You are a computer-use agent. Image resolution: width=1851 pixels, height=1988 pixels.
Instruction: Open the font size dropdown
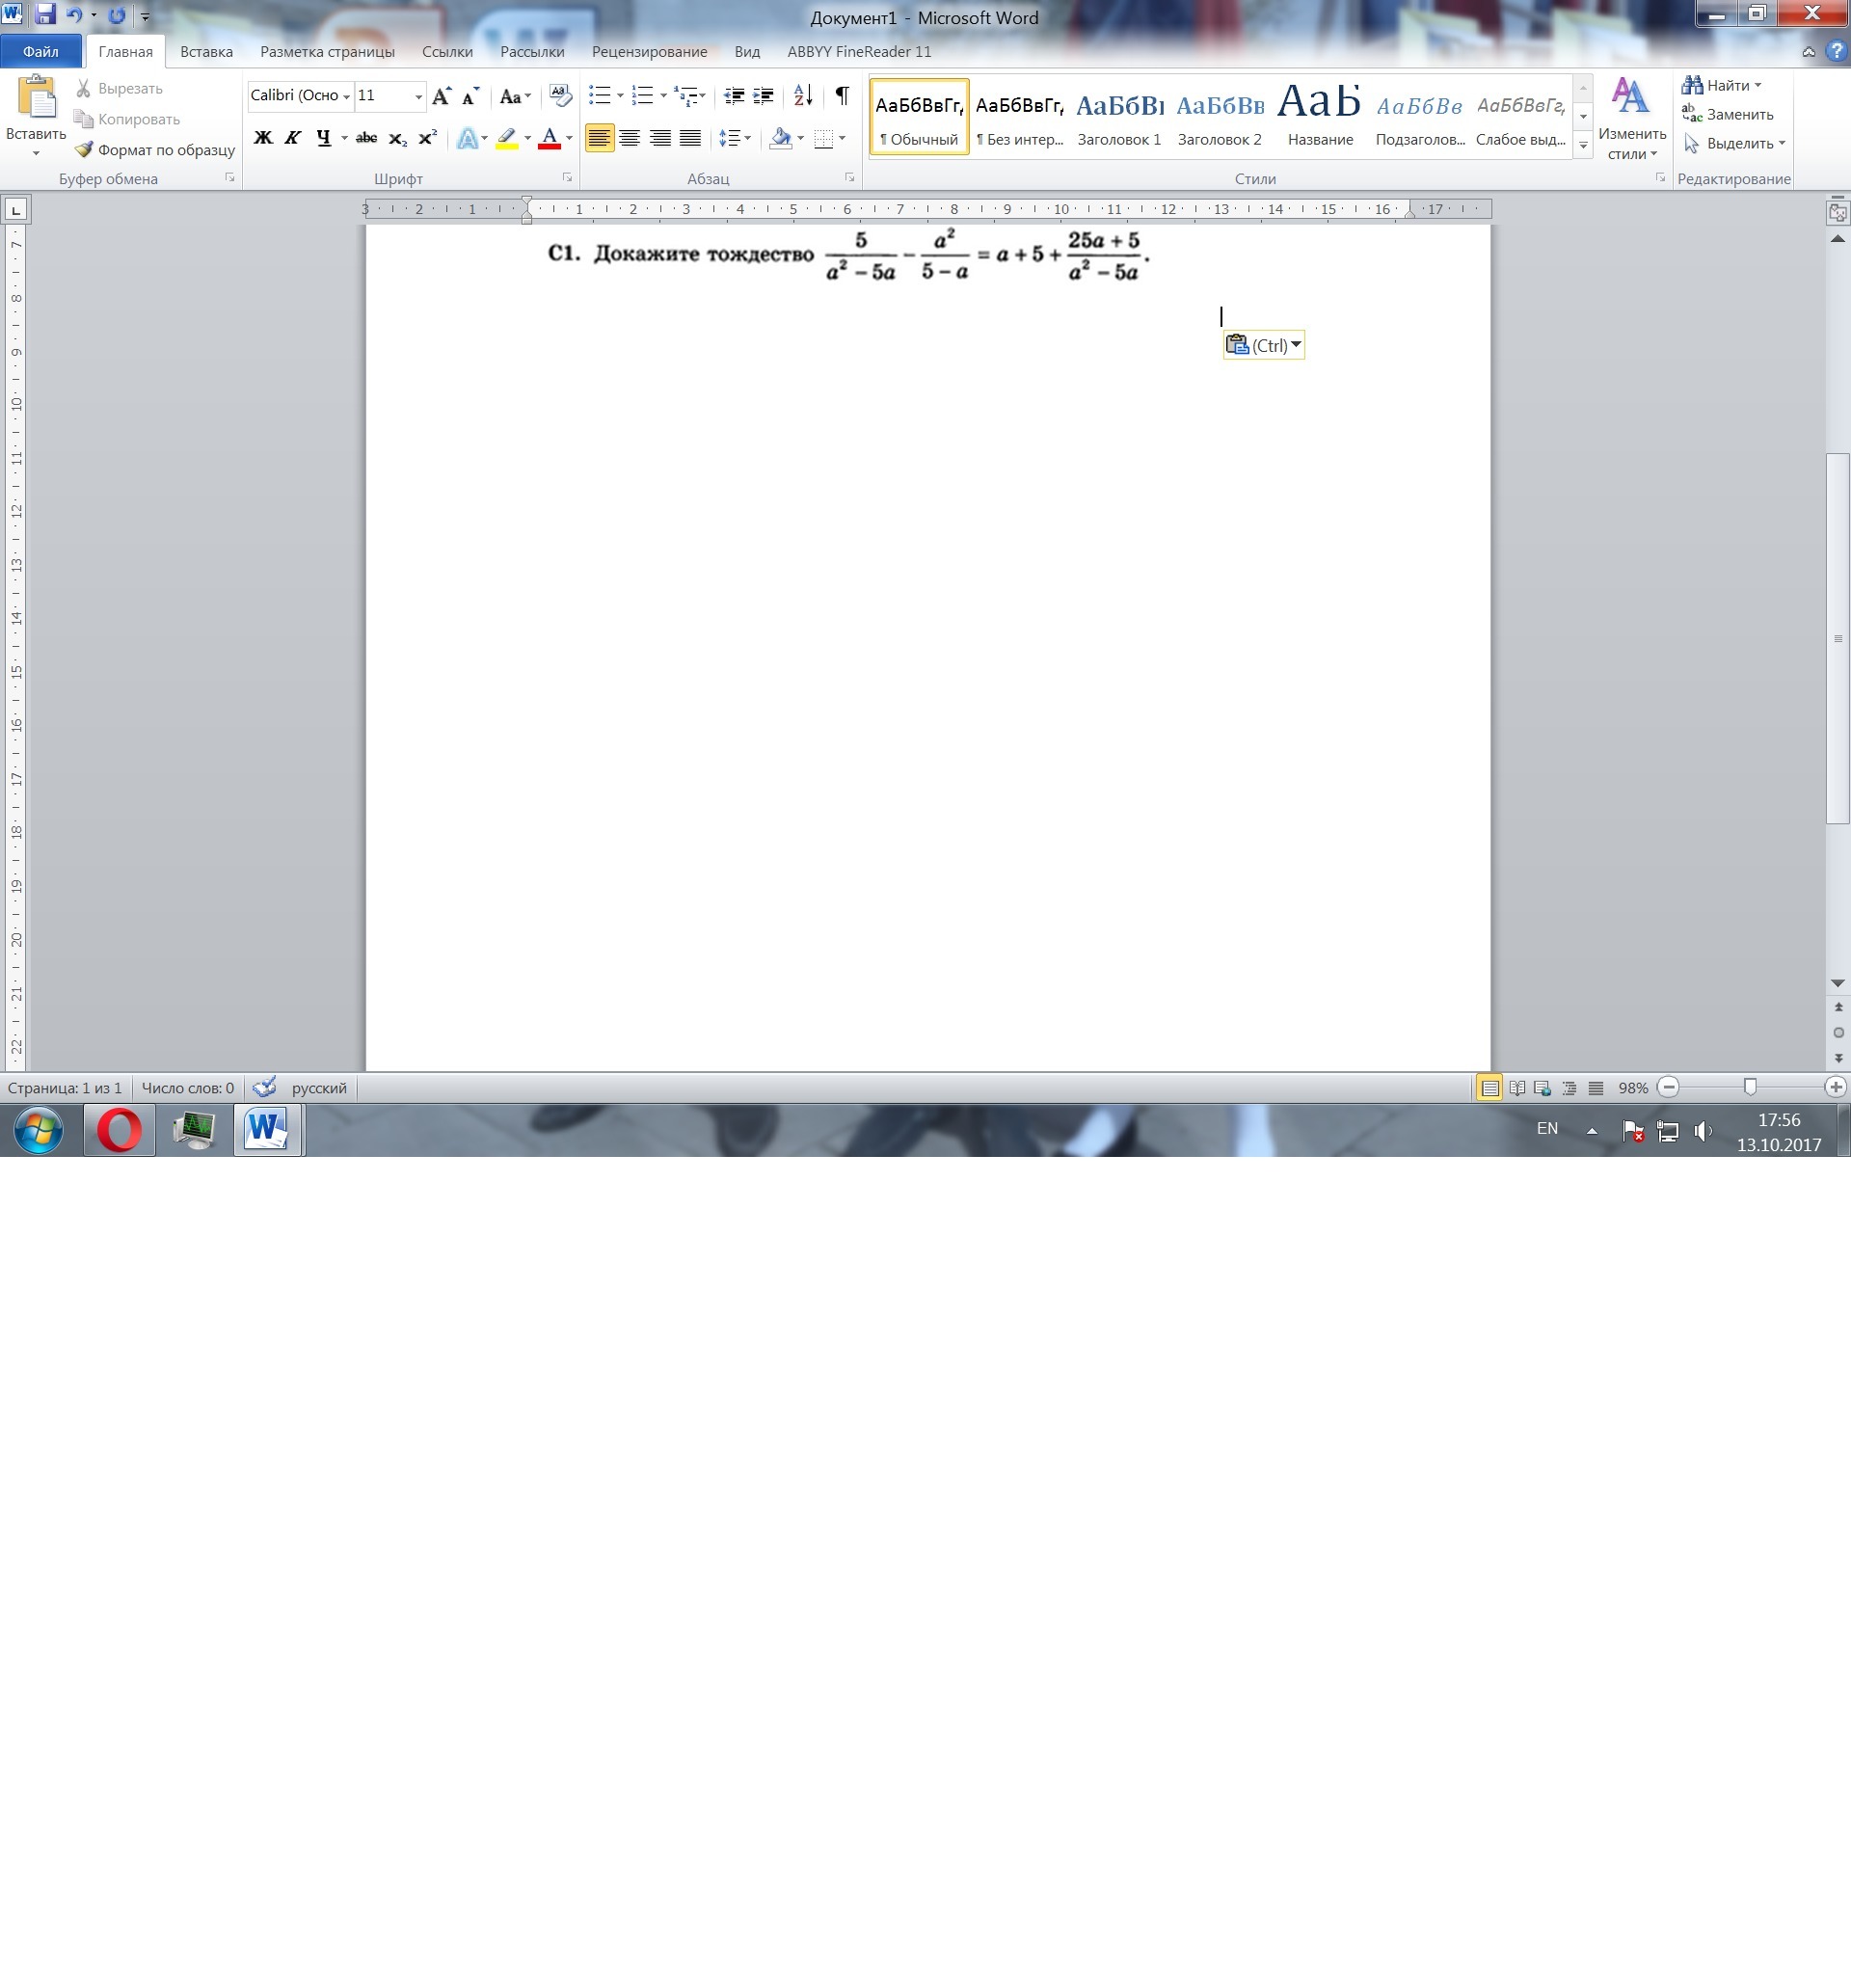(x=418, y=96)
